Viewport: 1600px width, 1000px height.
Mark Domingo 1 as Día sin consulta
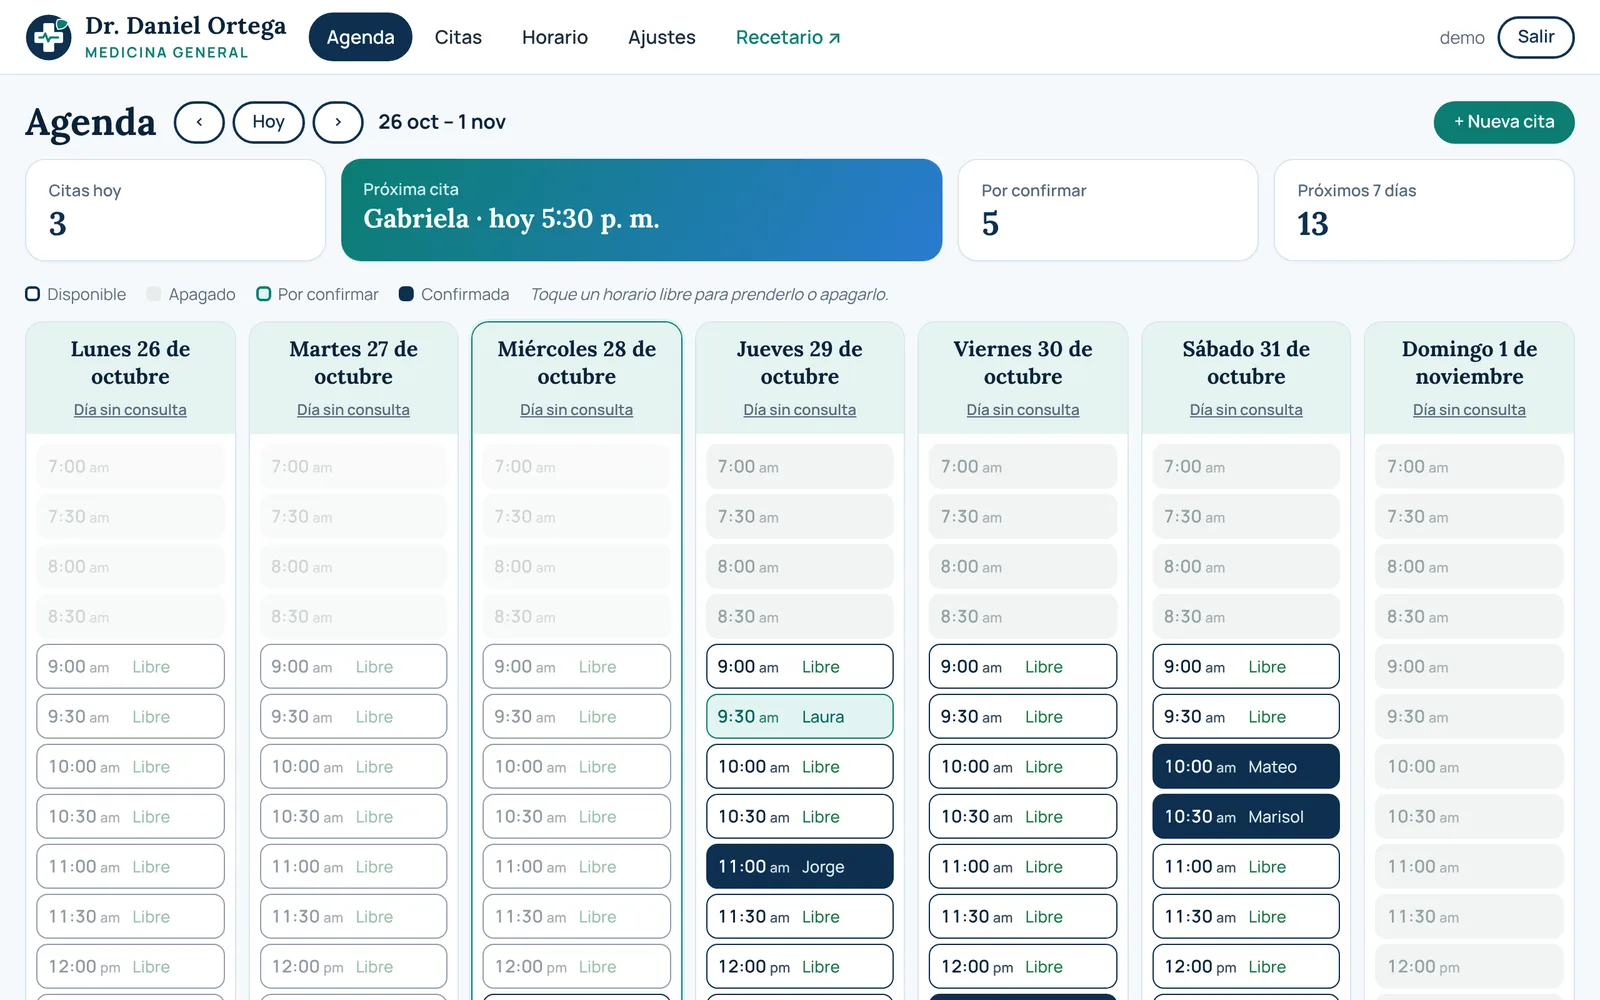tap(1469, 410)
